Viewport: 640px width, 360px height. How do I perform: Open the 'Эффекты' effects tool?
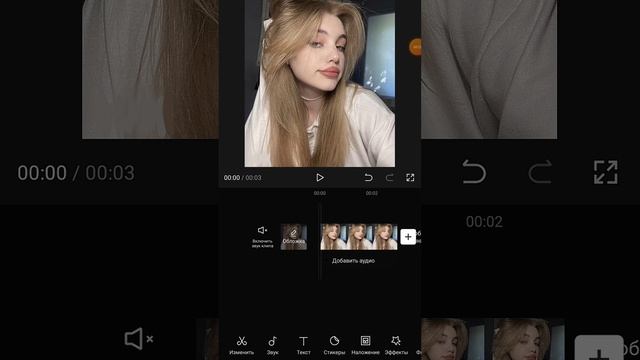pyautogui.click(x=396, y=345)
